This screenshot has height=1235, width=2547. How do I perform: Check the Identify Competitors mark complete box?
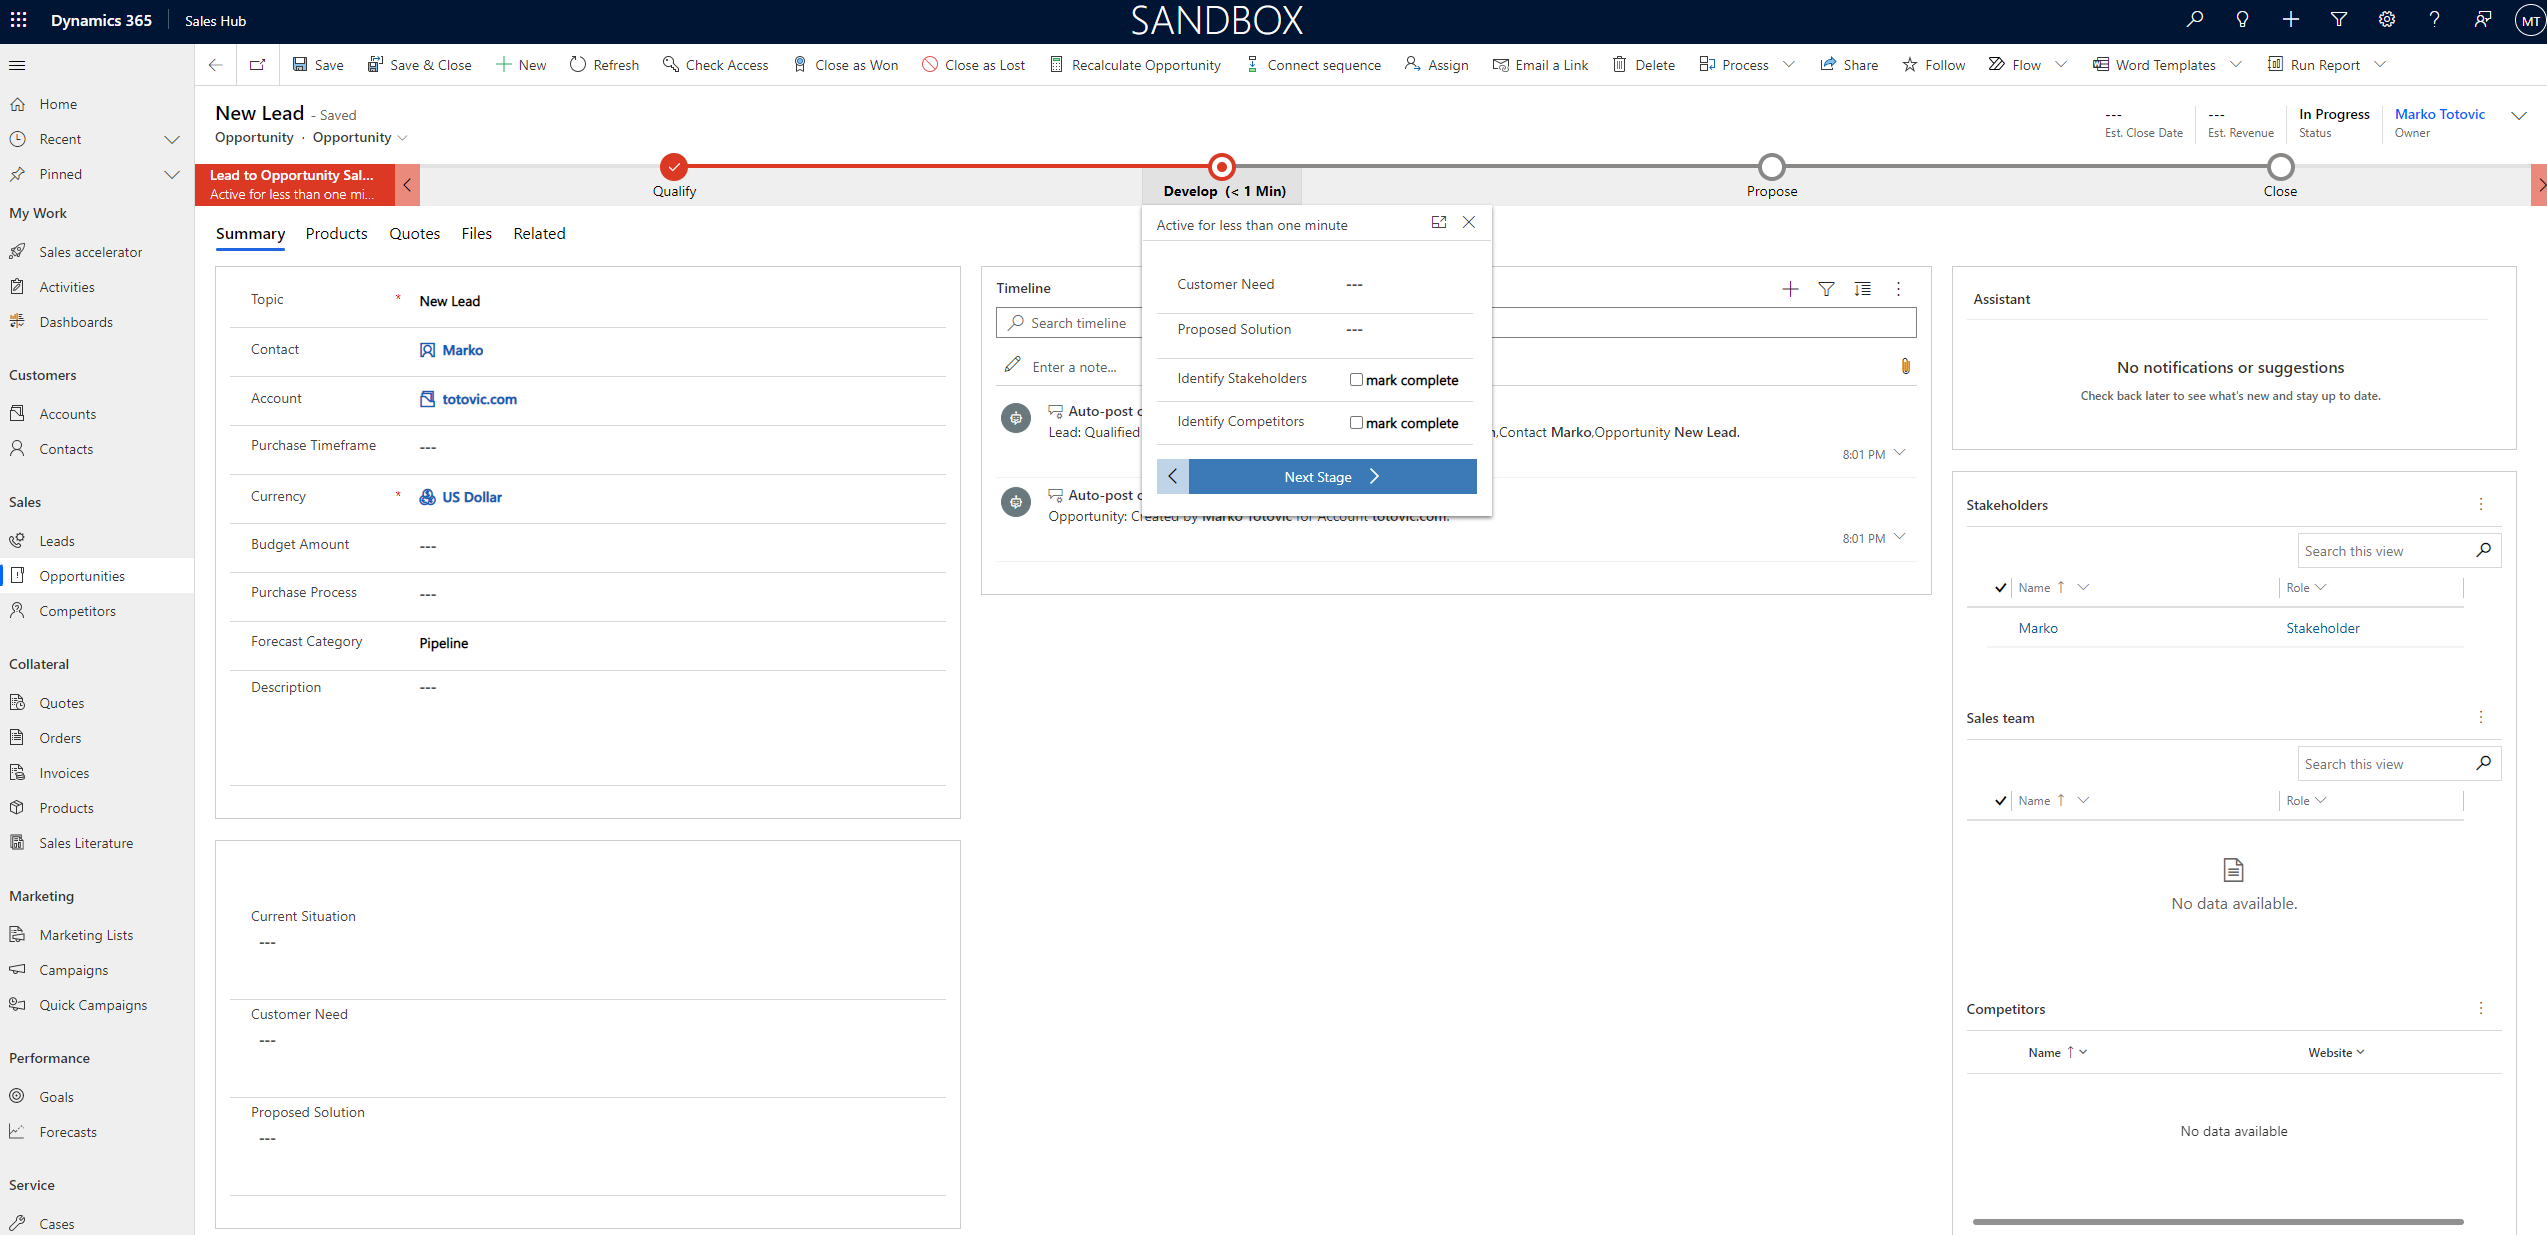[x=1356, y=422]
